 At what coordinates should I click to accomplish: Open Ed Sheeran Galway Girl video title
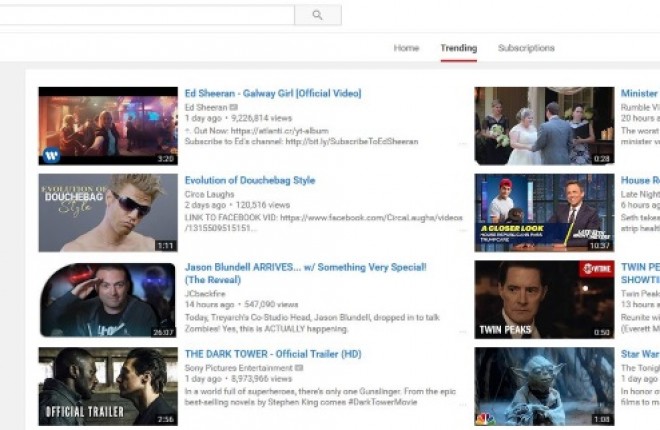coord(273,93)
